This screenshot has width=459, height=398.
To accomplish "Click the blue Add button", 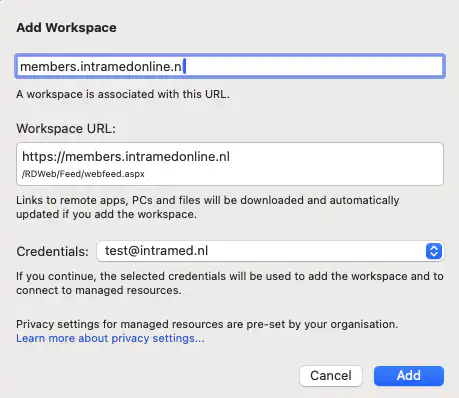I will pyautogui.click(x=409, y=376).
